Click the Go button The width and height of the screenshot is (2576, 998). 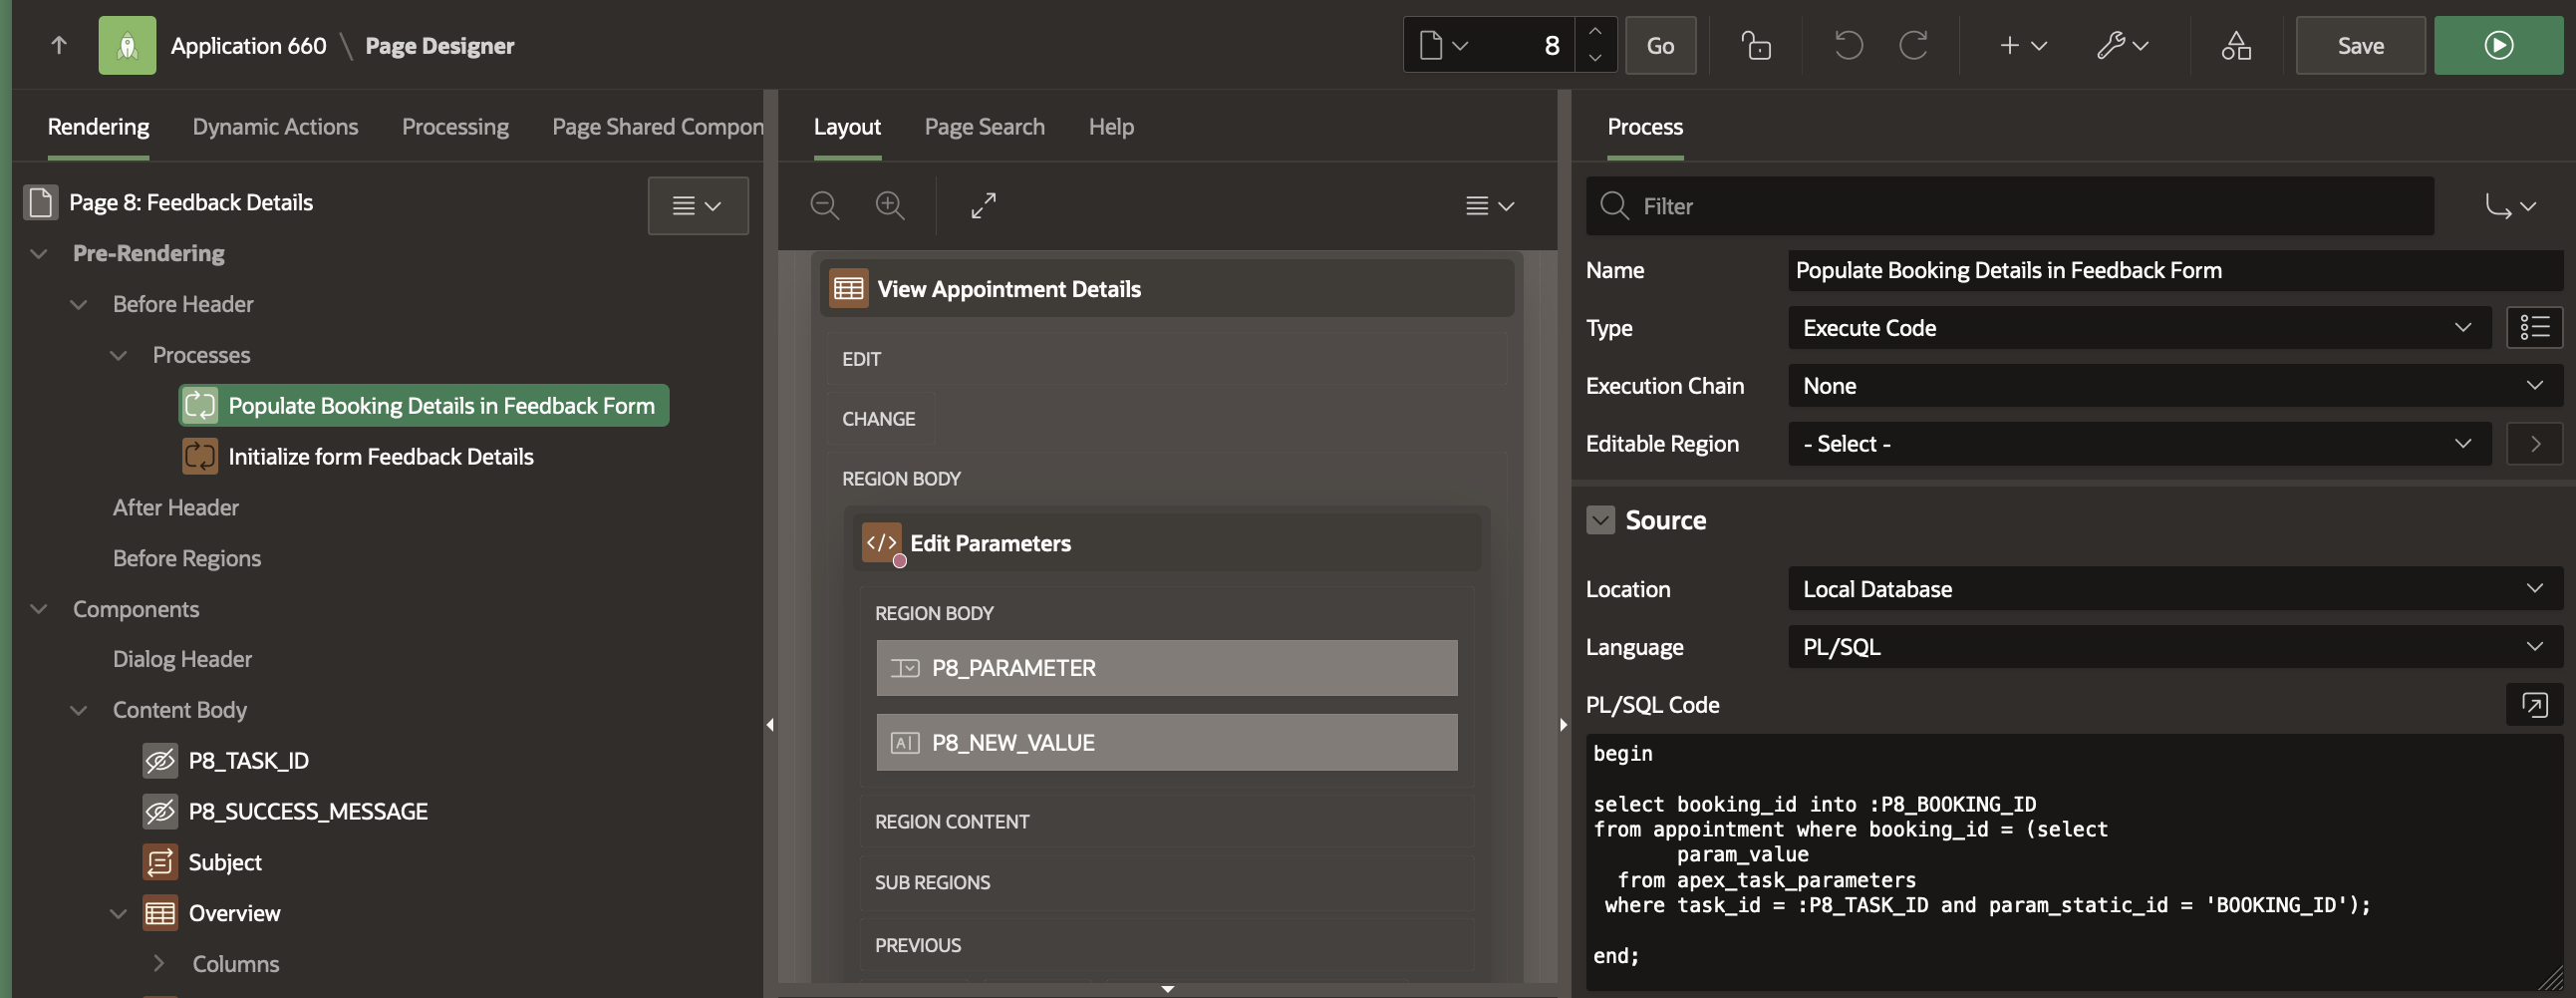point(1660,45)
